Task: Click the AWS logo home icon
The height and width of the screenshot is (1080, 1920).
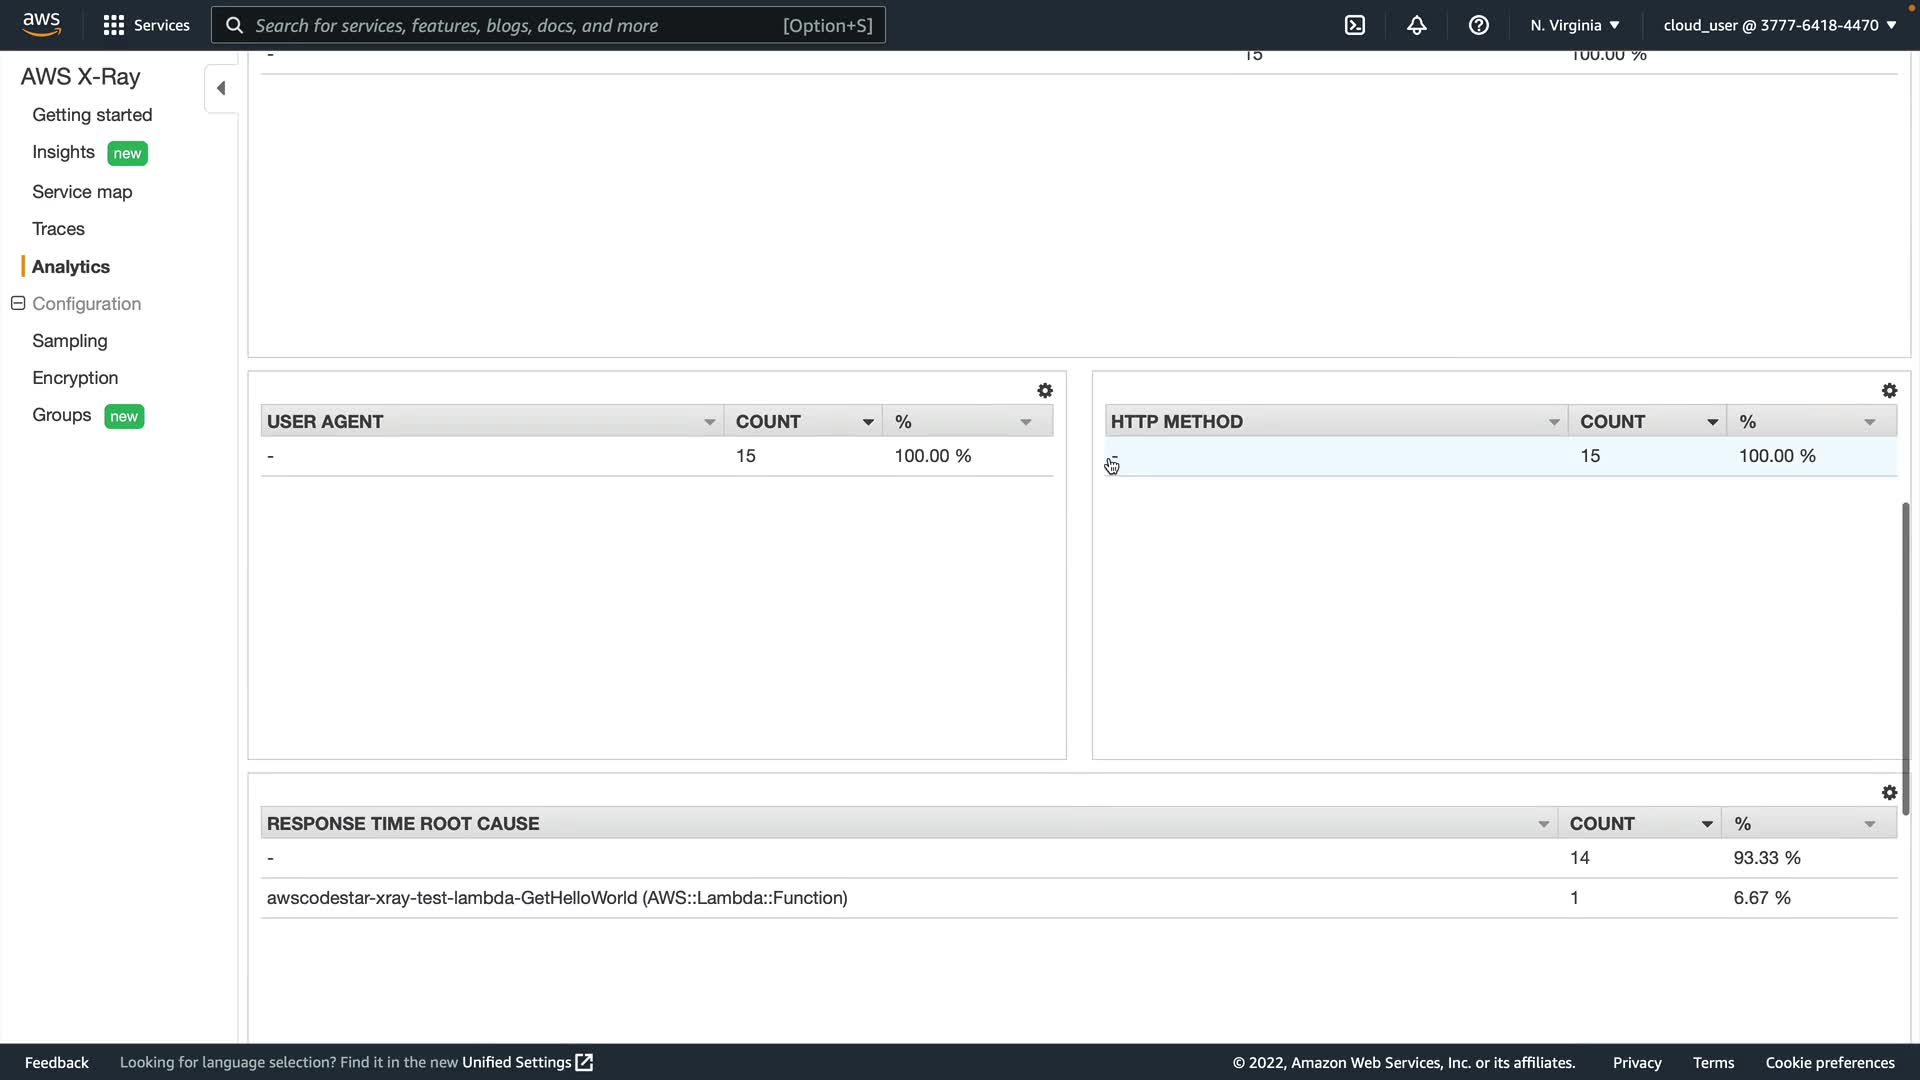Action: click(x=41, y=24)
